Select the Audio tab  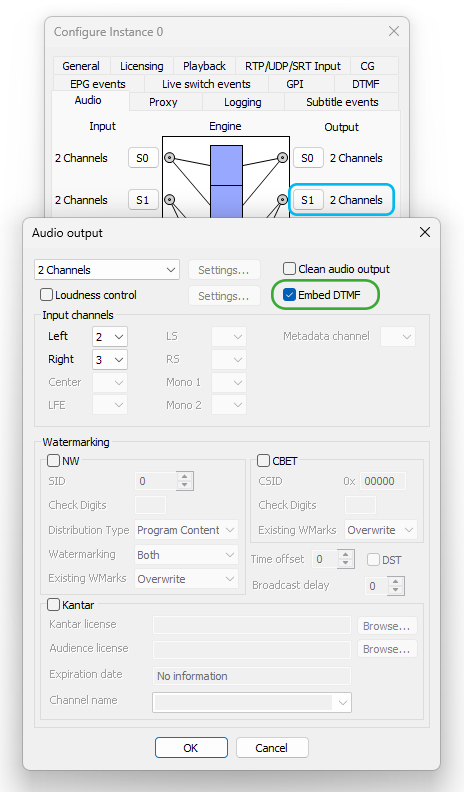(88, 100)
